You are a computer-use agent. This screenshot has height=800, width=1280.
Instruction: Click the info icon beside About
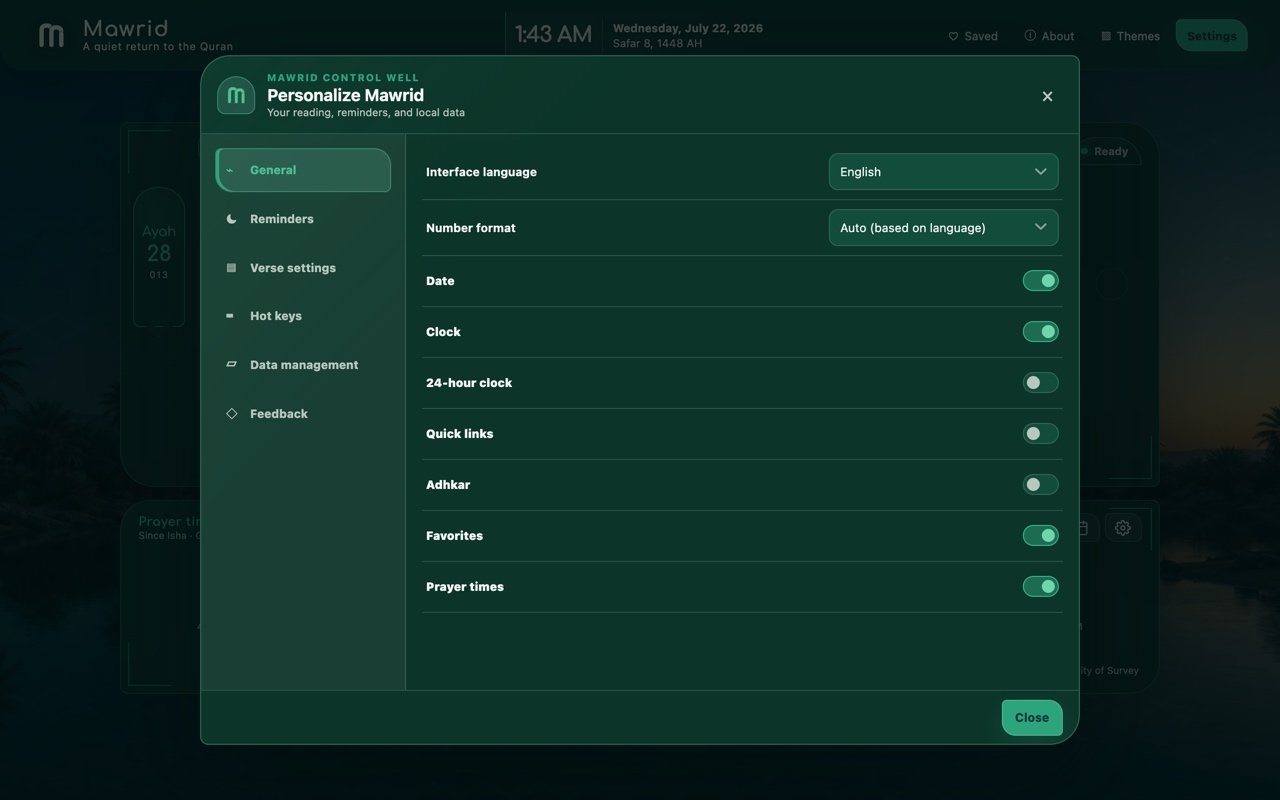pos(1030,35)
